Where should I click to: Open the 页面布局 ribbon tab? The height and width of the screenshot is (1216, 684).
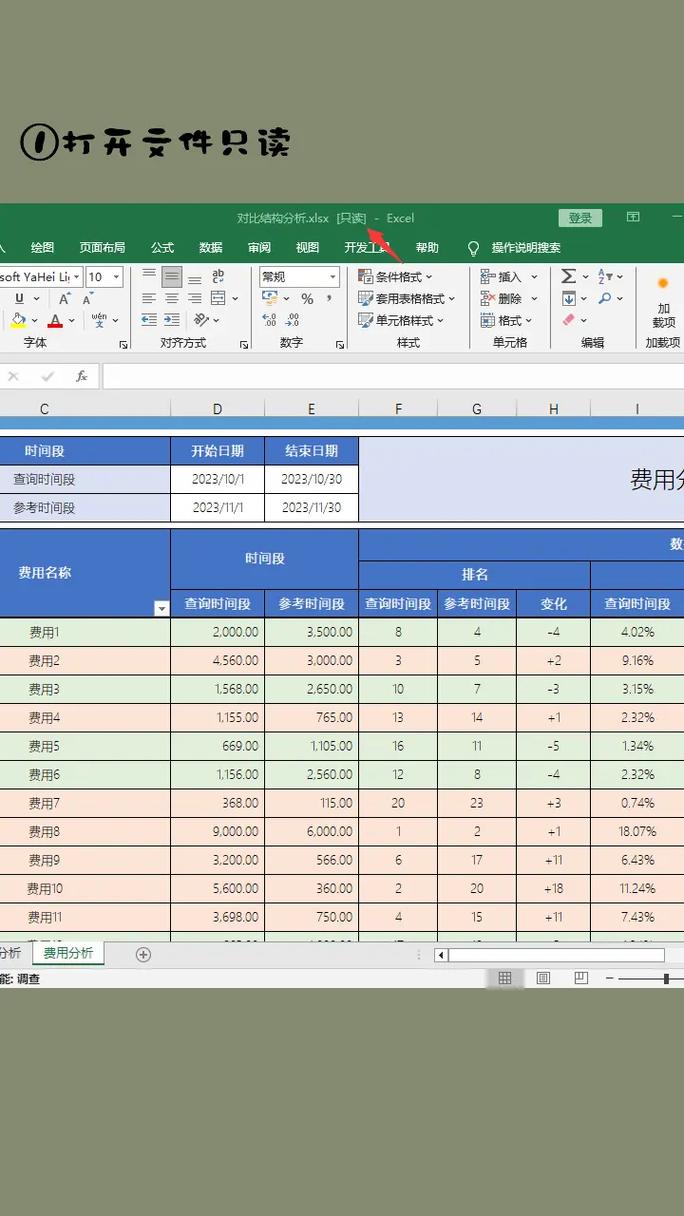(x=102, y=248)
